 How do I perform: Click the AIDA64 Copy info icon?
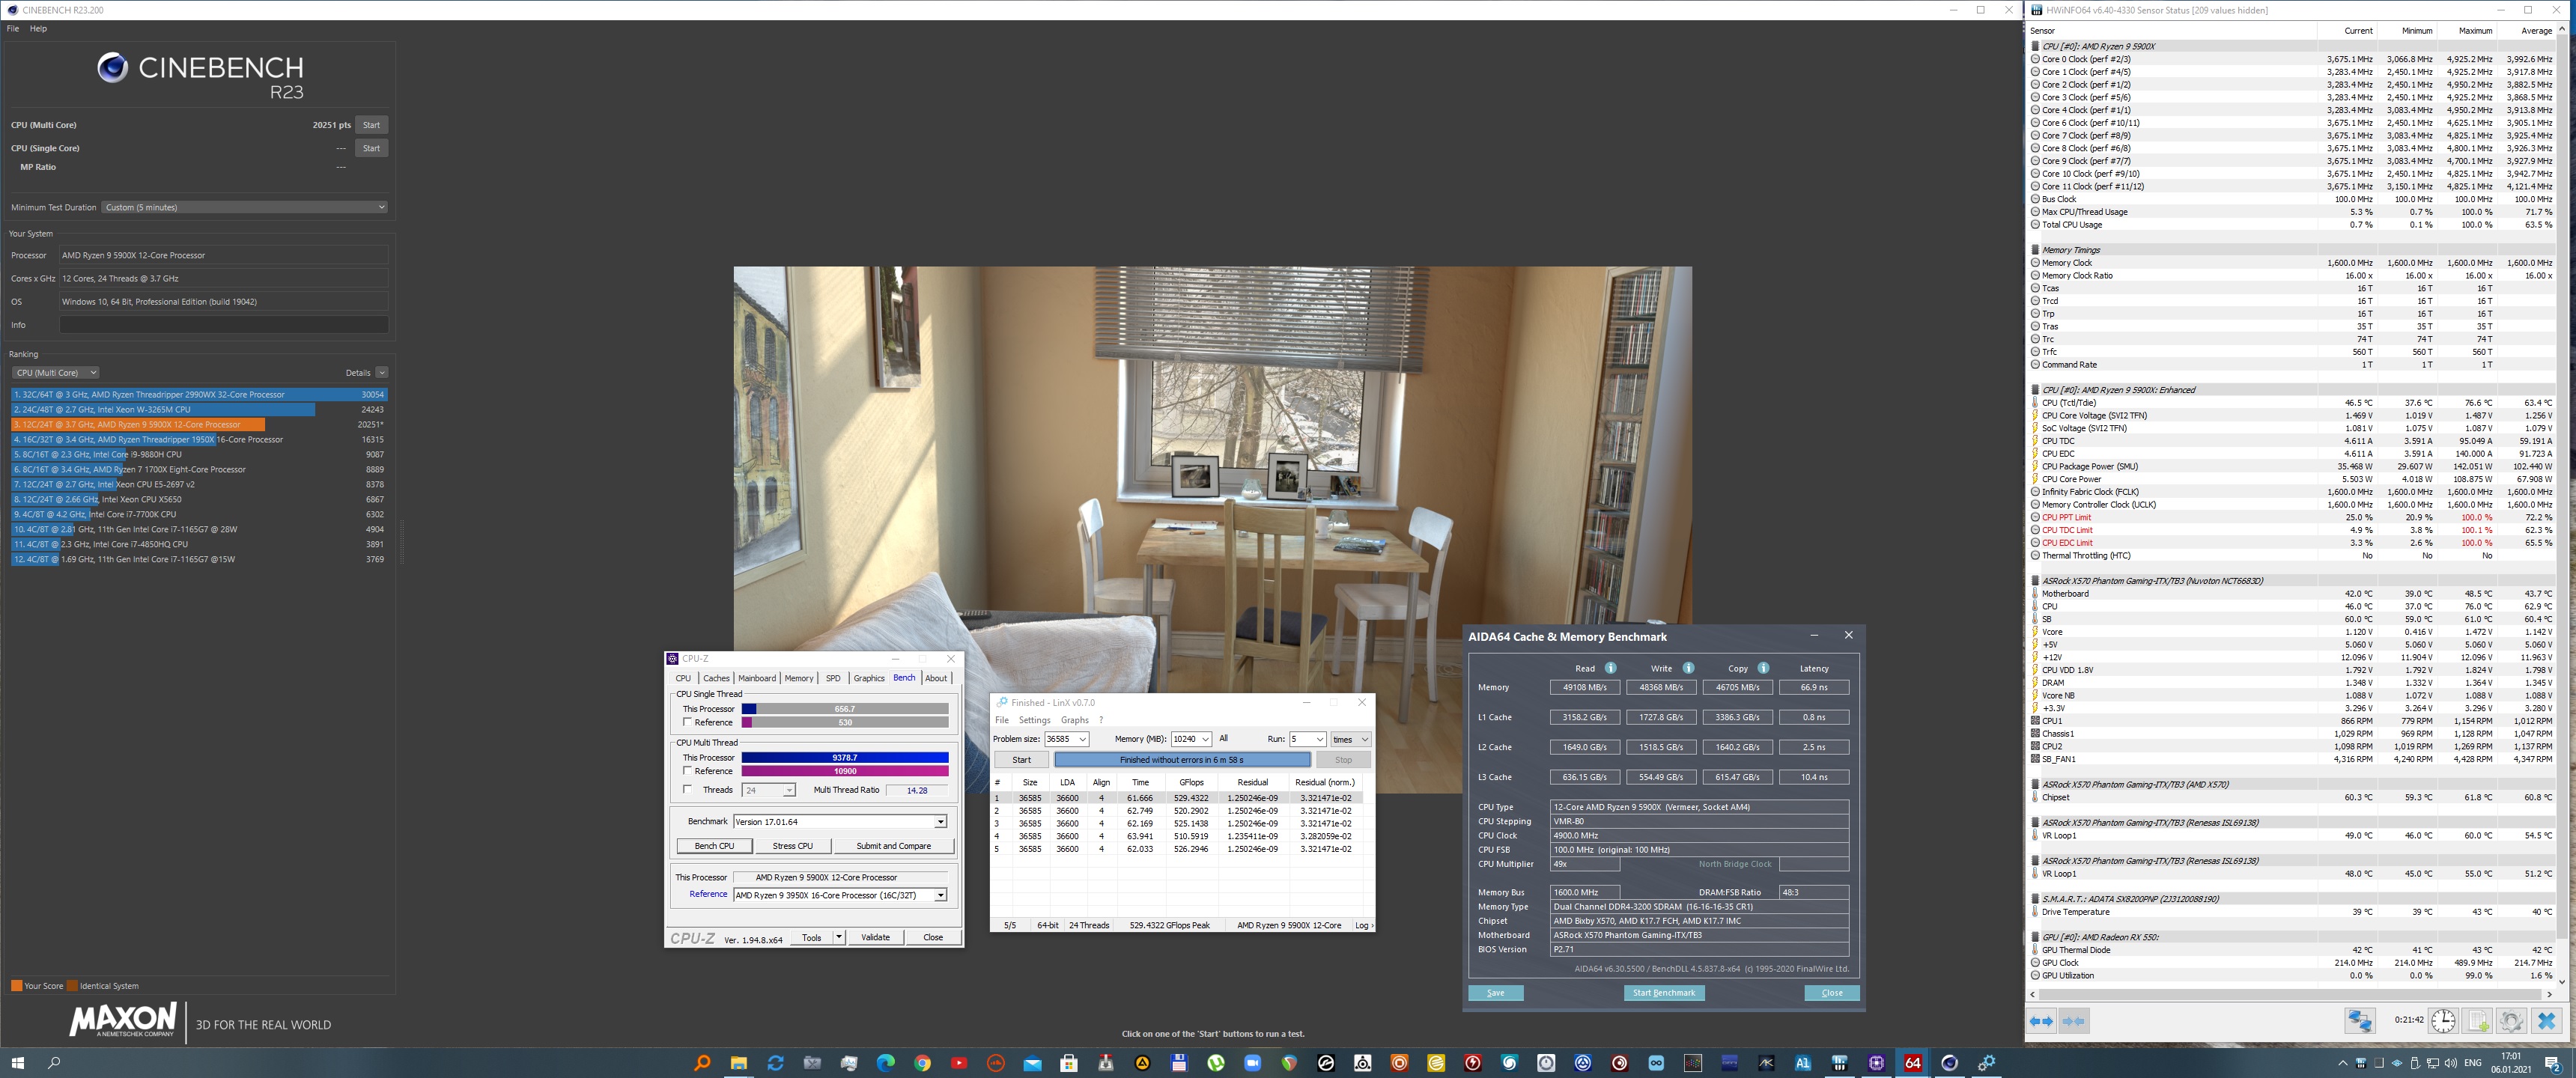tap(1763, 668)
